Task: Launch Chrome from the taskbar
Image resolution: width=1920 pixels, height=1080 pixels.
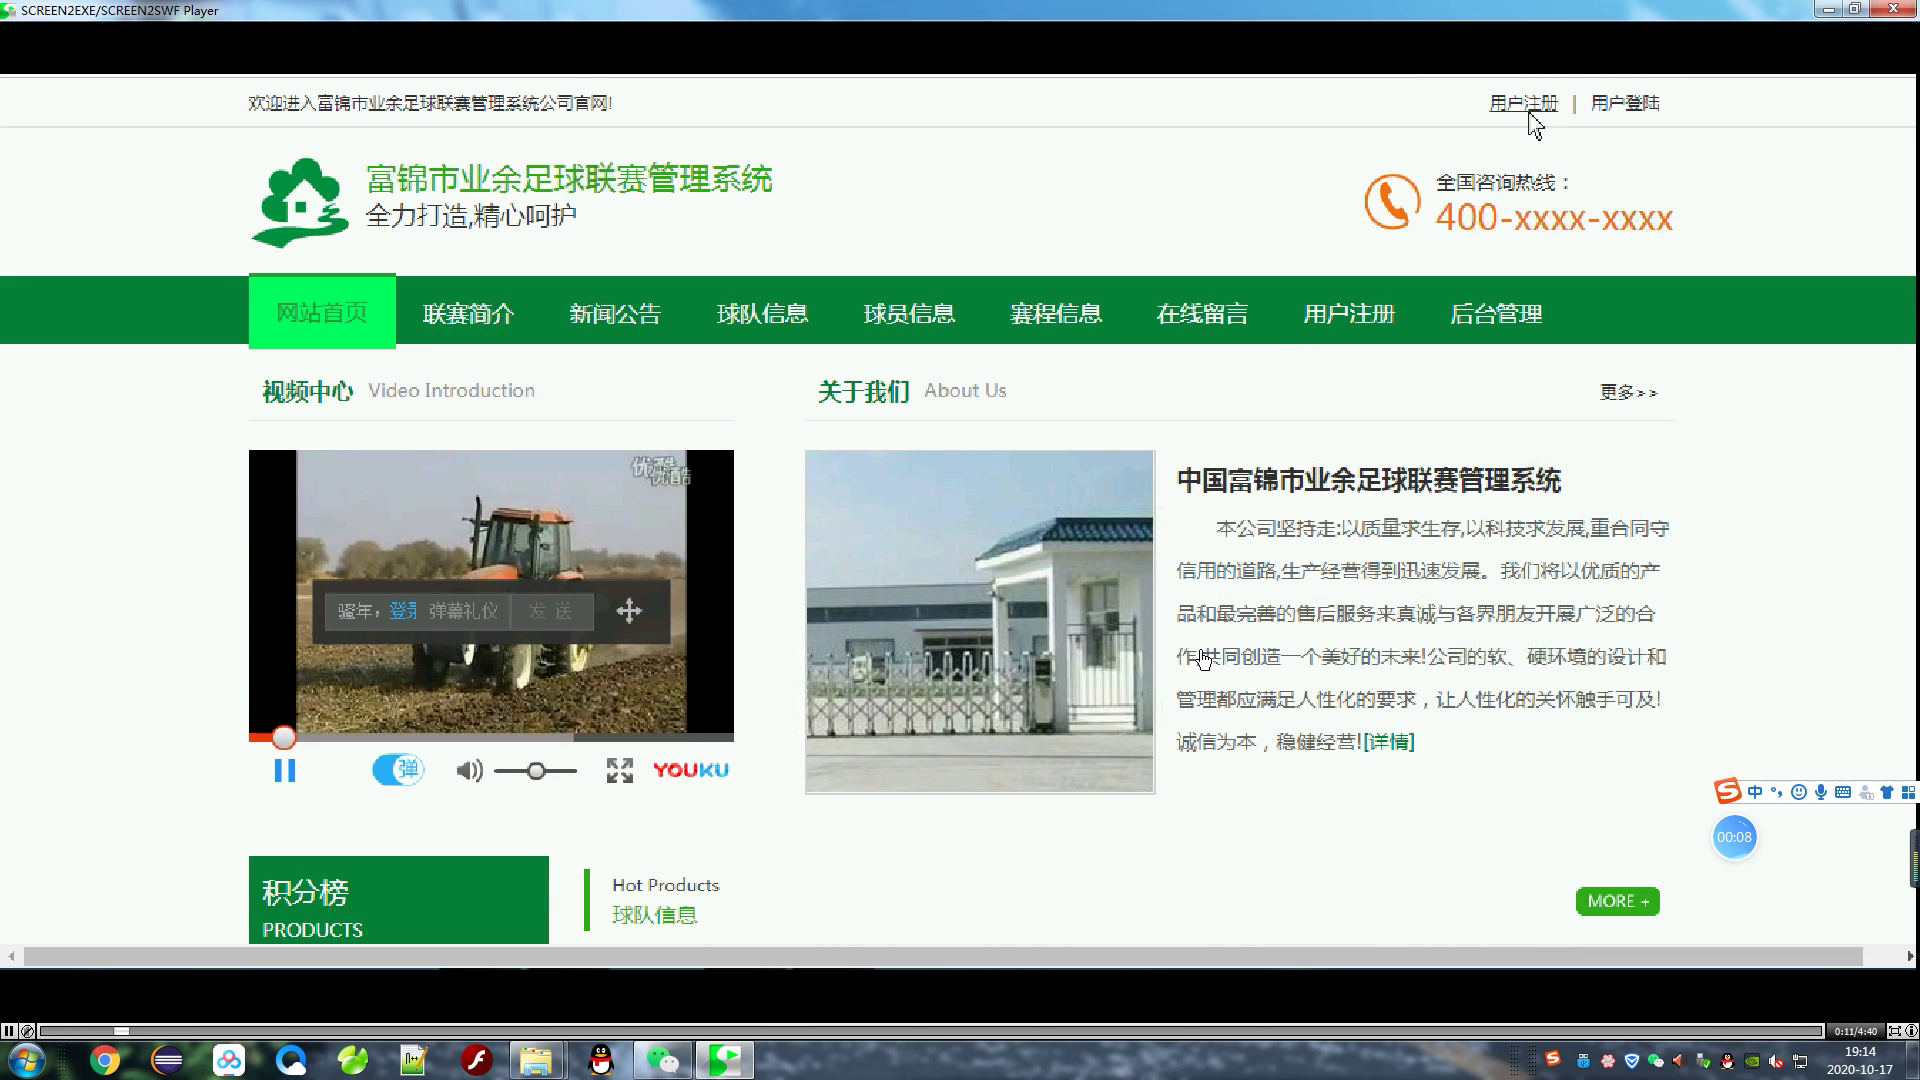Action: 105,1060
